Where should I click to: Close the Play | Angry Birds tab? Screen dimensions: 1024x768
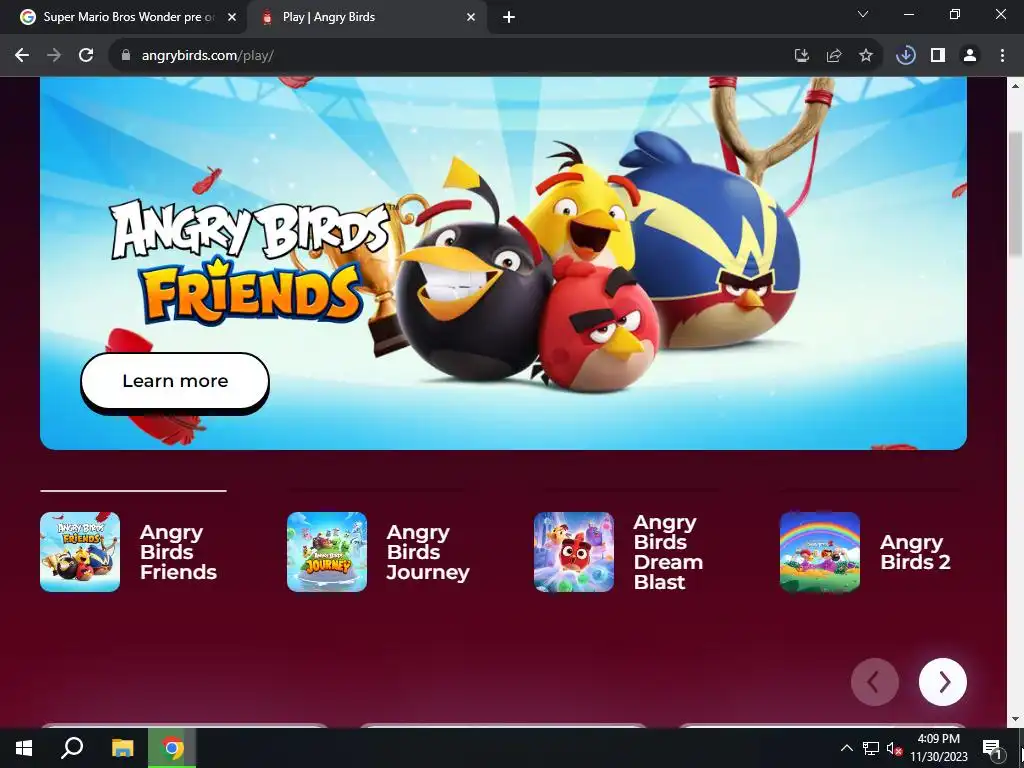(471, 17)
